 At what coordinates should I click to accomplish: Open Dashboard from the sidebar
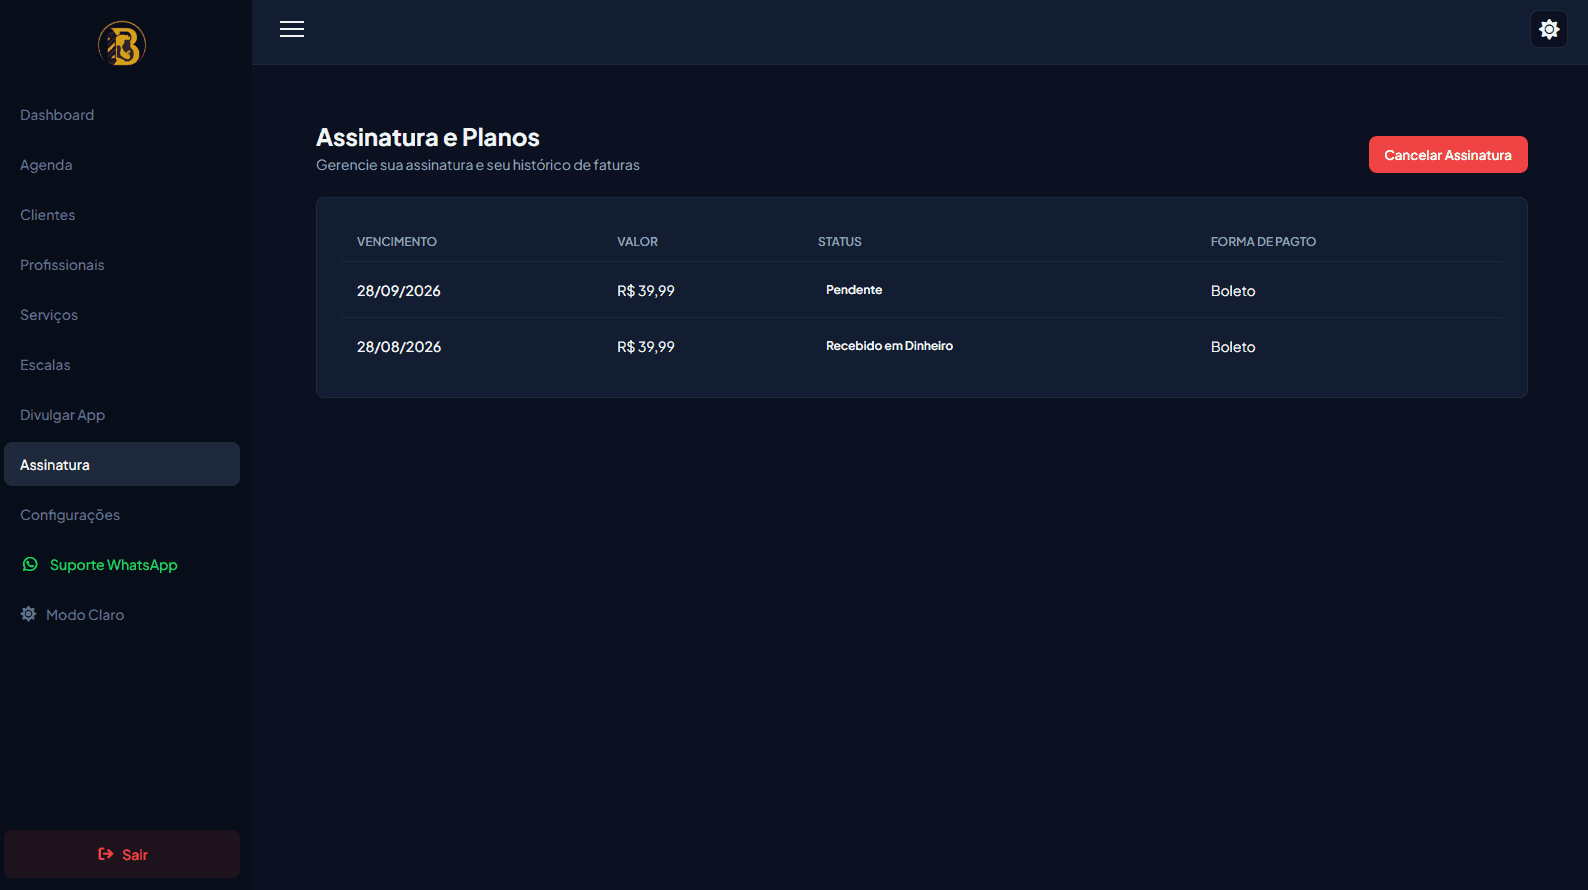[122, 115]
